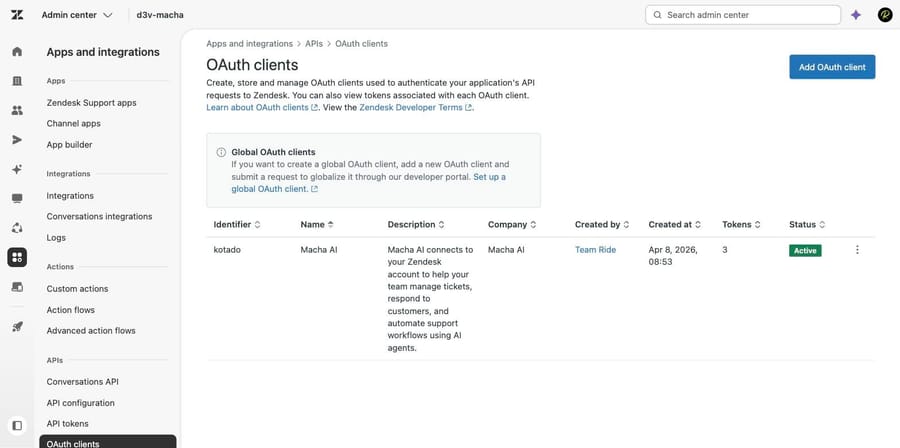
Task: Open Set up a global OAuth client link
Action: click(368, 183)
